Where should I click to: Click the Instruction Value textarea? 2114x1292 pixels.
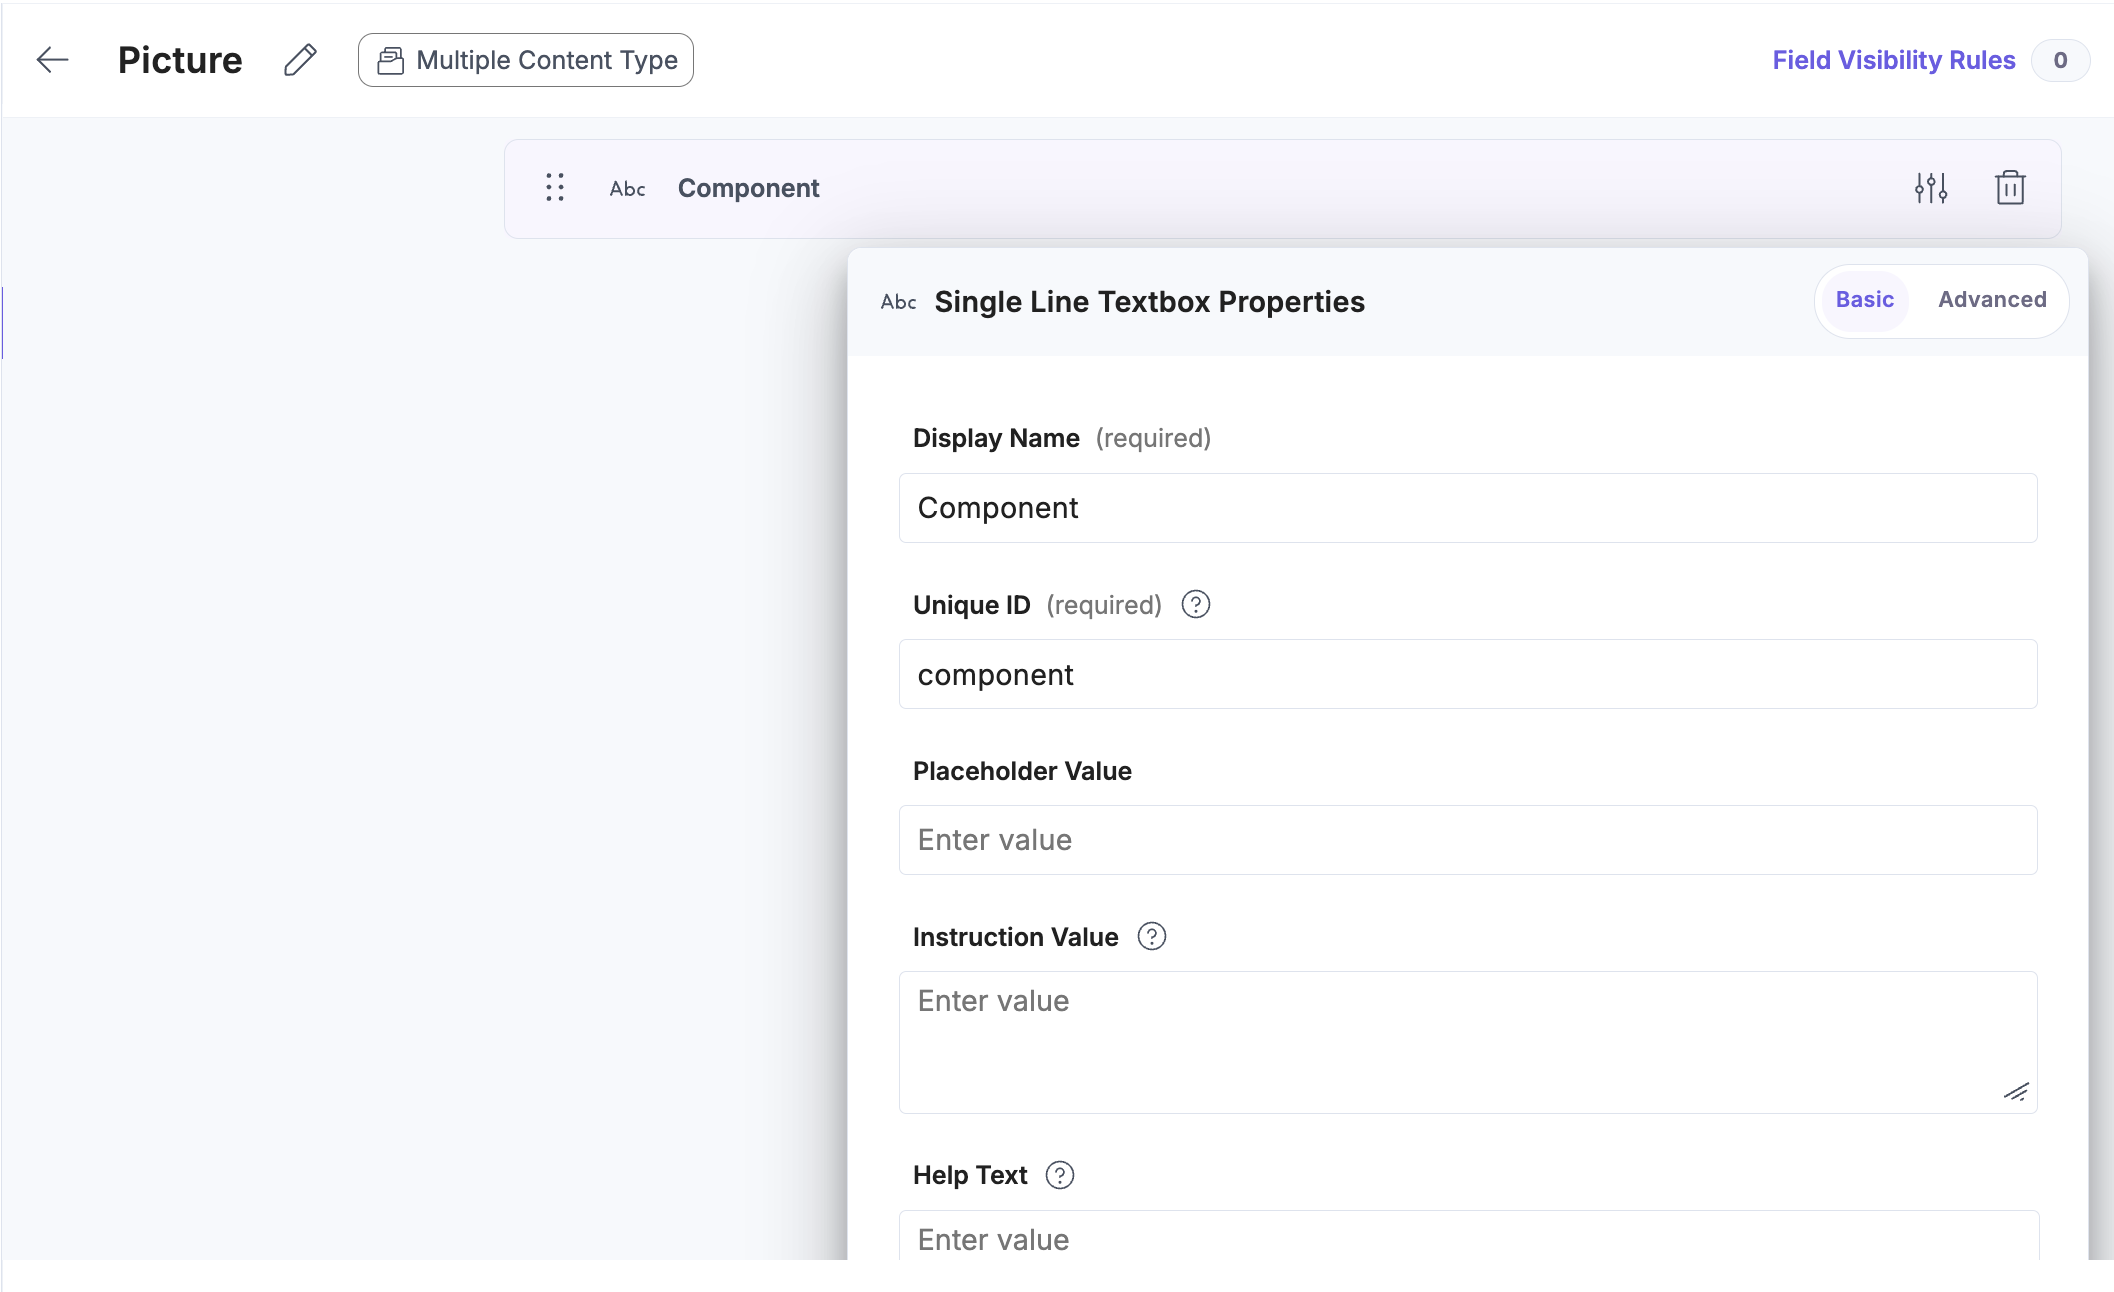[1468, 1042]
